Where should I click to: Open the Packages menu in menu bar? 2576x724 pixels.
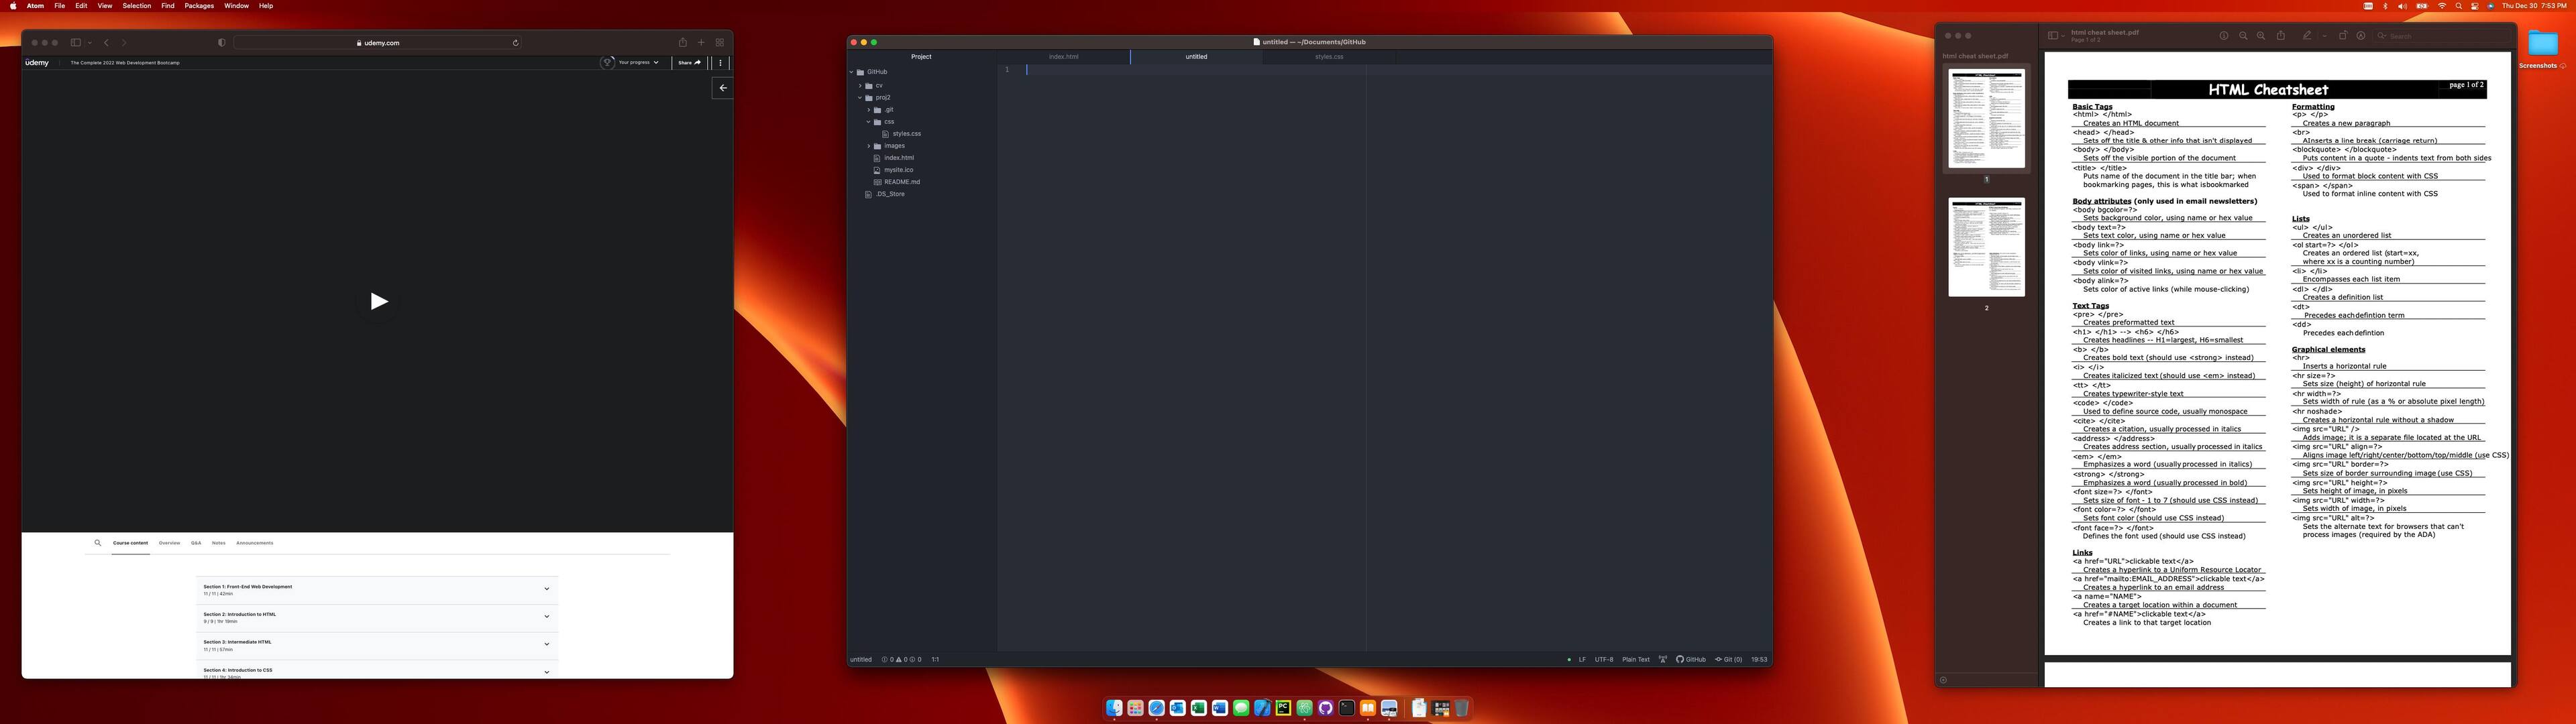(x=199, y=6)
